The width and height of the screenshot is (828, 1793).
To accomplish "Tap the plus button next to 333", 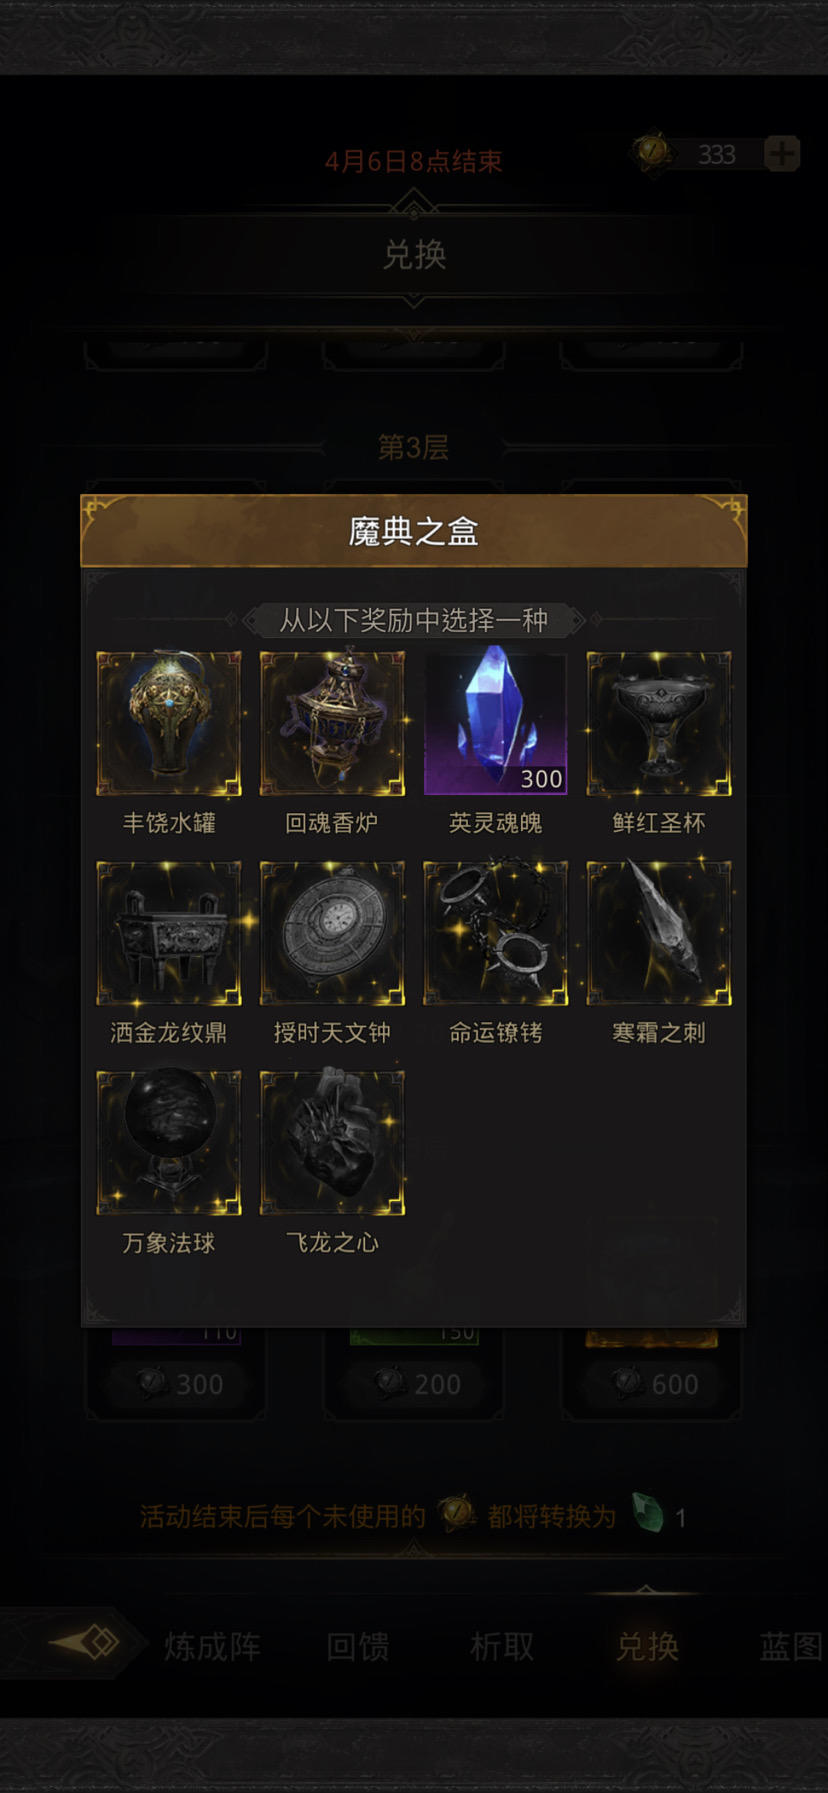I will coord(782,154).
